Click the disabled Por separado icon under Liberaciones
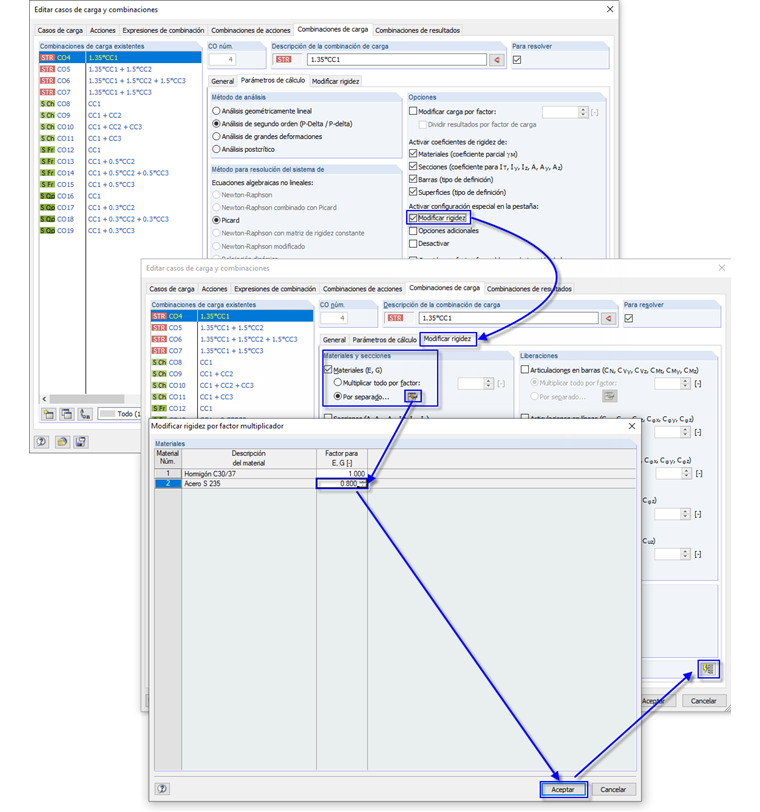This screenshot has height=812, width=760. (x=609, y=396)
